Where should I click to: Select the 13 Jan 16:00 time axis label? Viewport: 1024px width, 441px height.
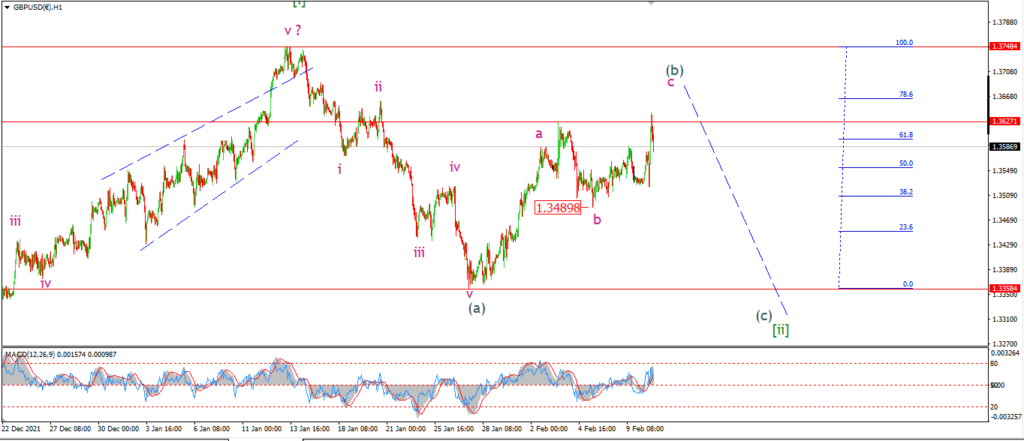coord(310,429)
